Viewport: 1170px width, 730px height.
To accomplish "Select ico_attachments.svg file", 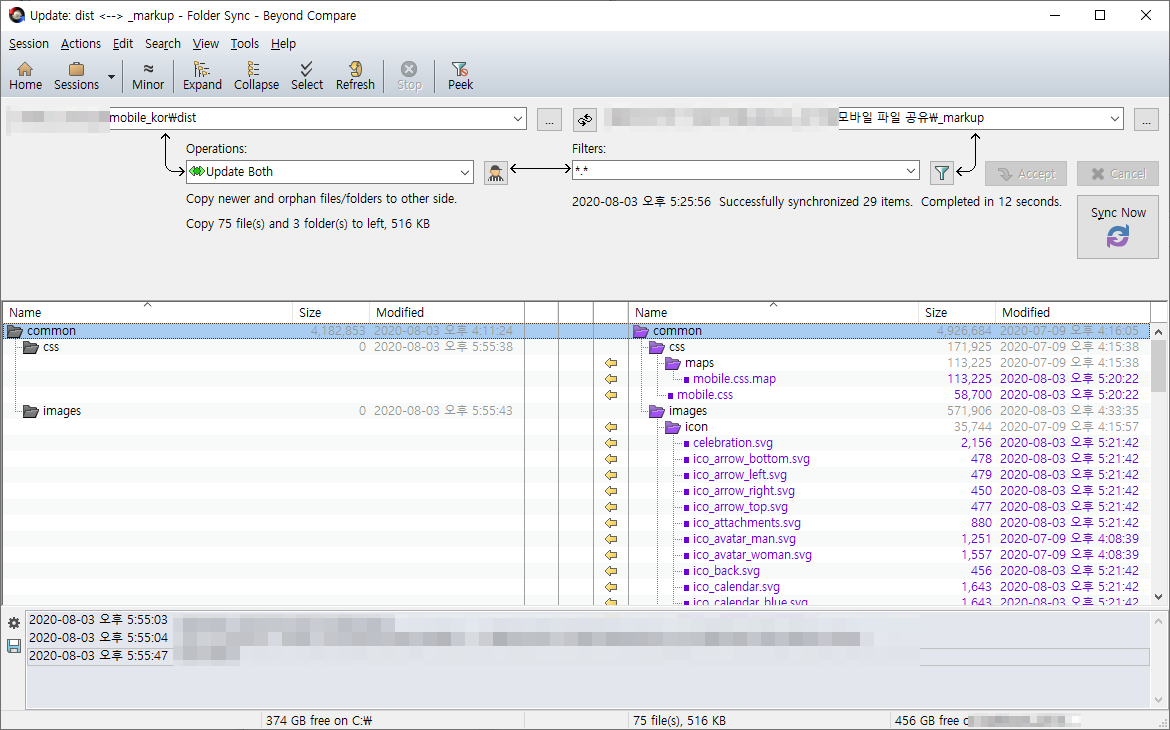I will click(x=747, y=522).
